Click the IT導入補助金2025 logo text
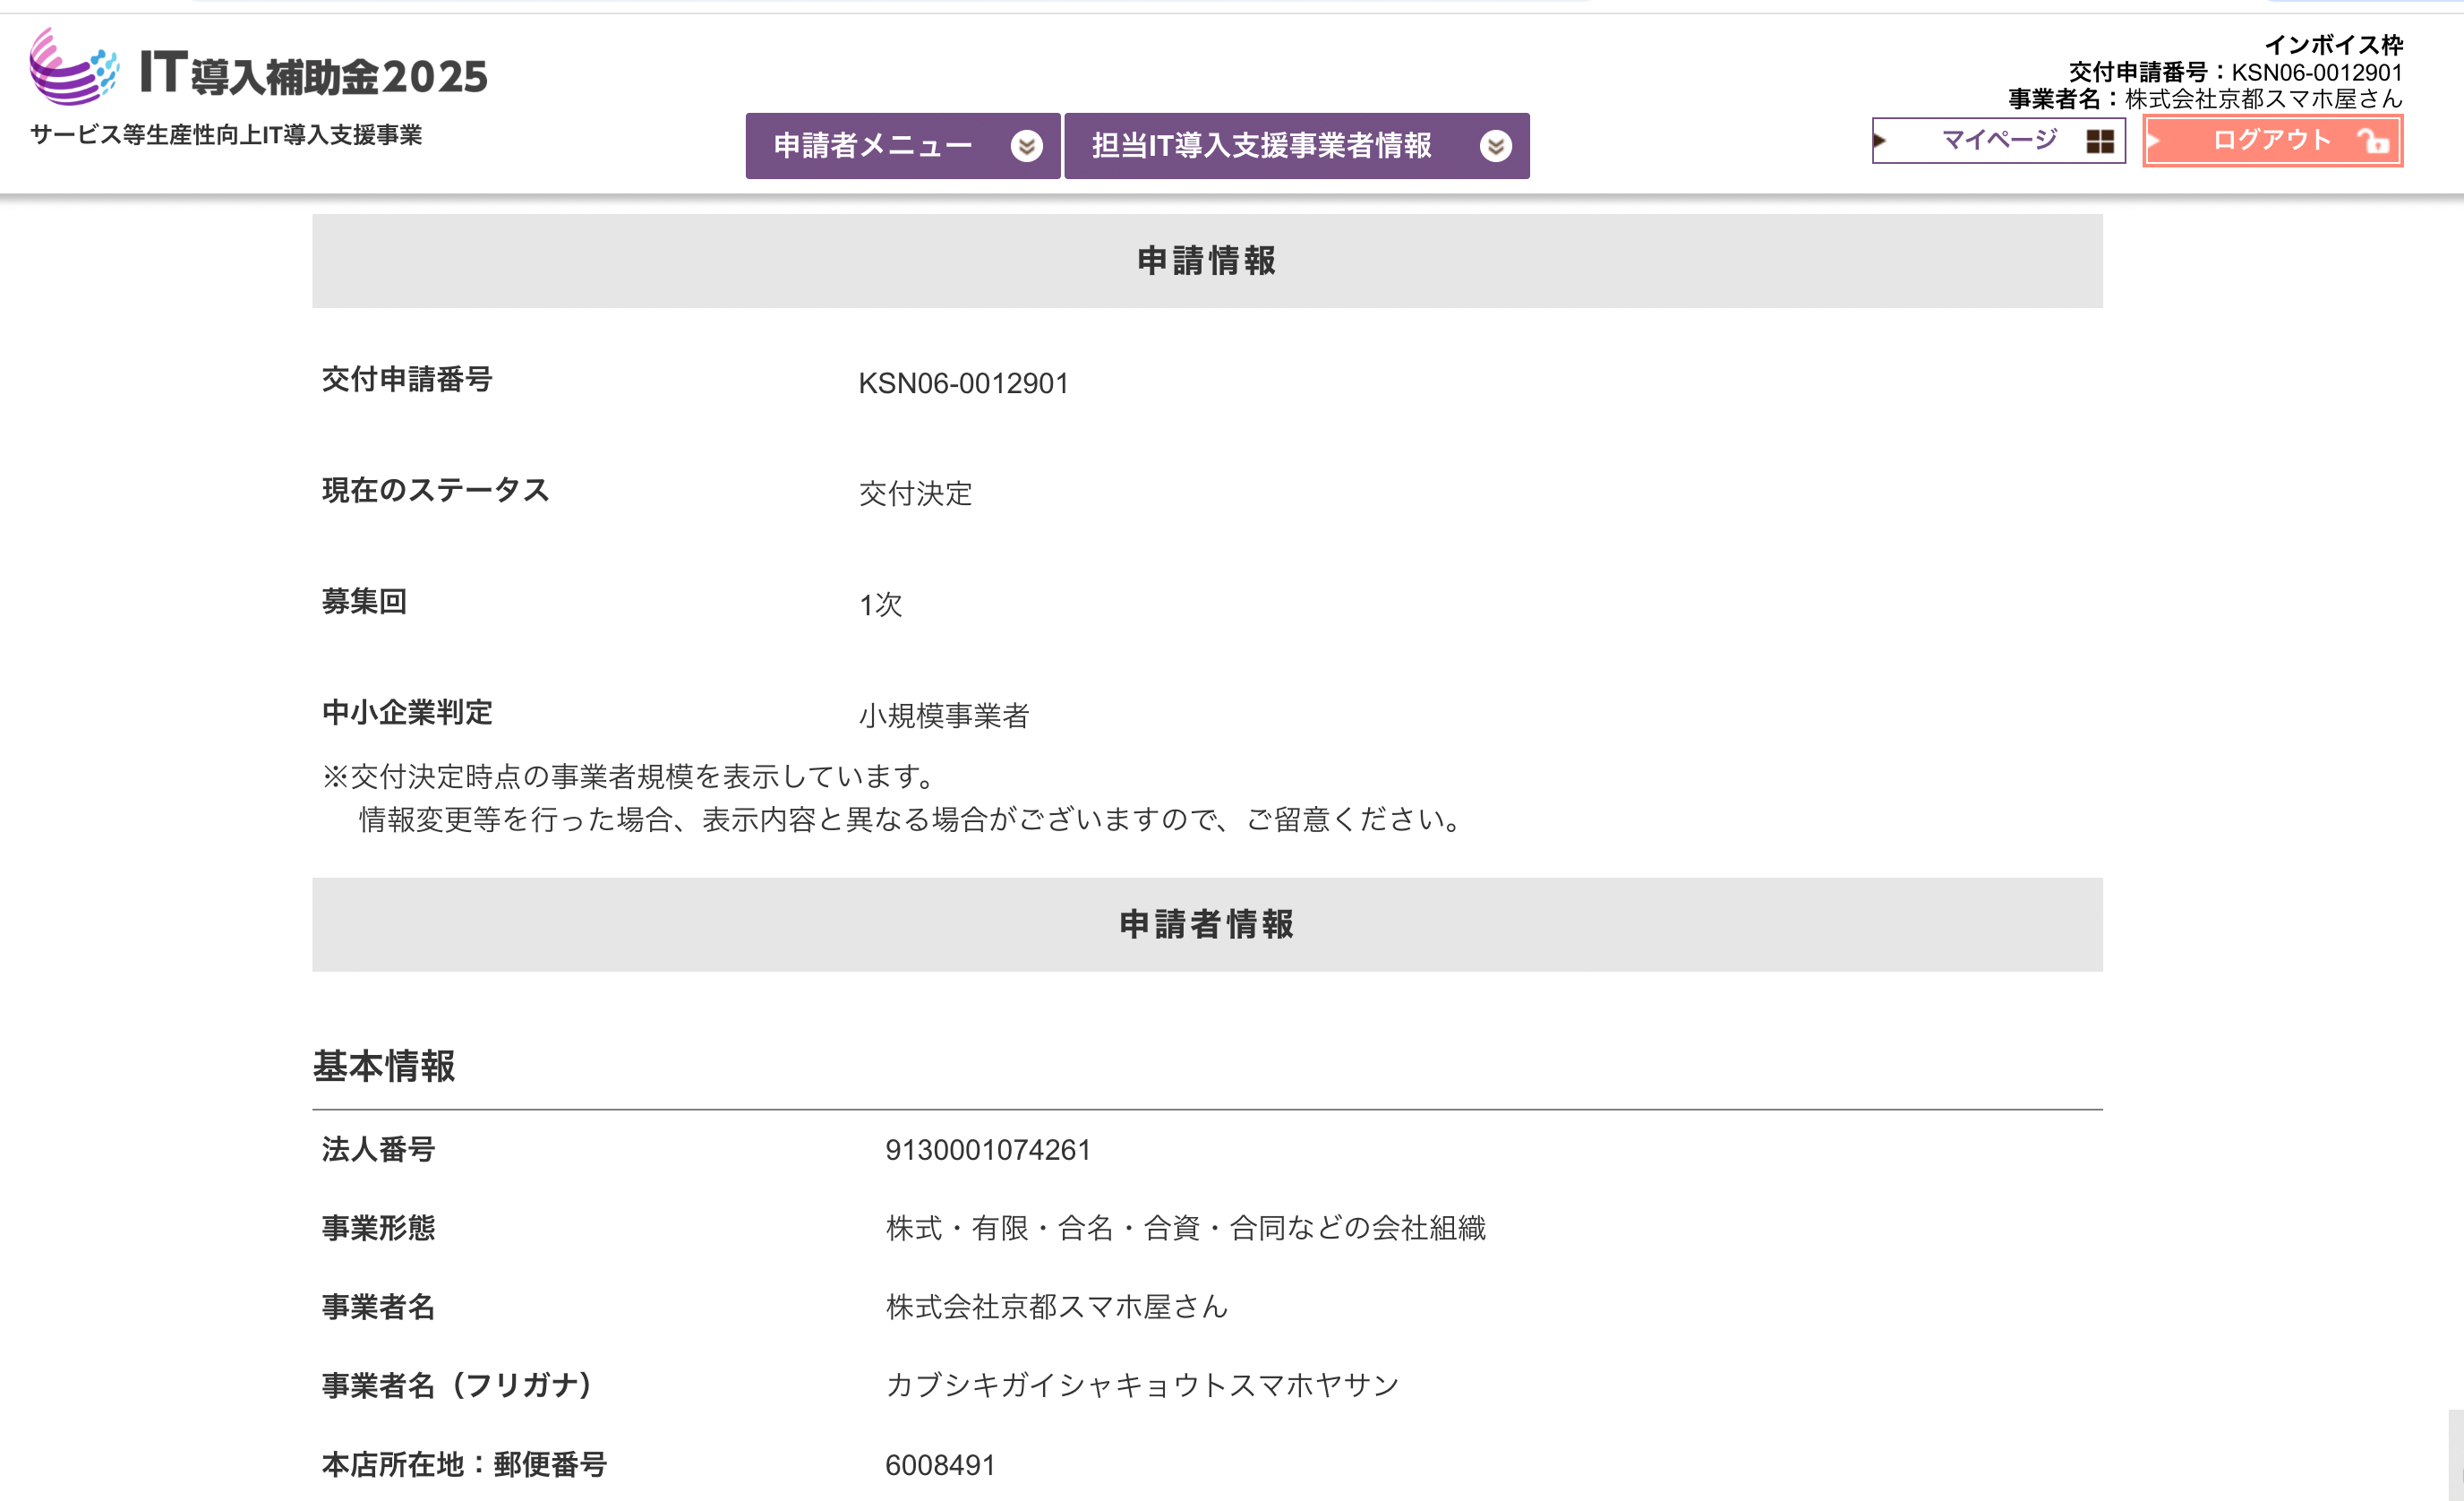This screenshot has height=1501, width=2464. 313,75
